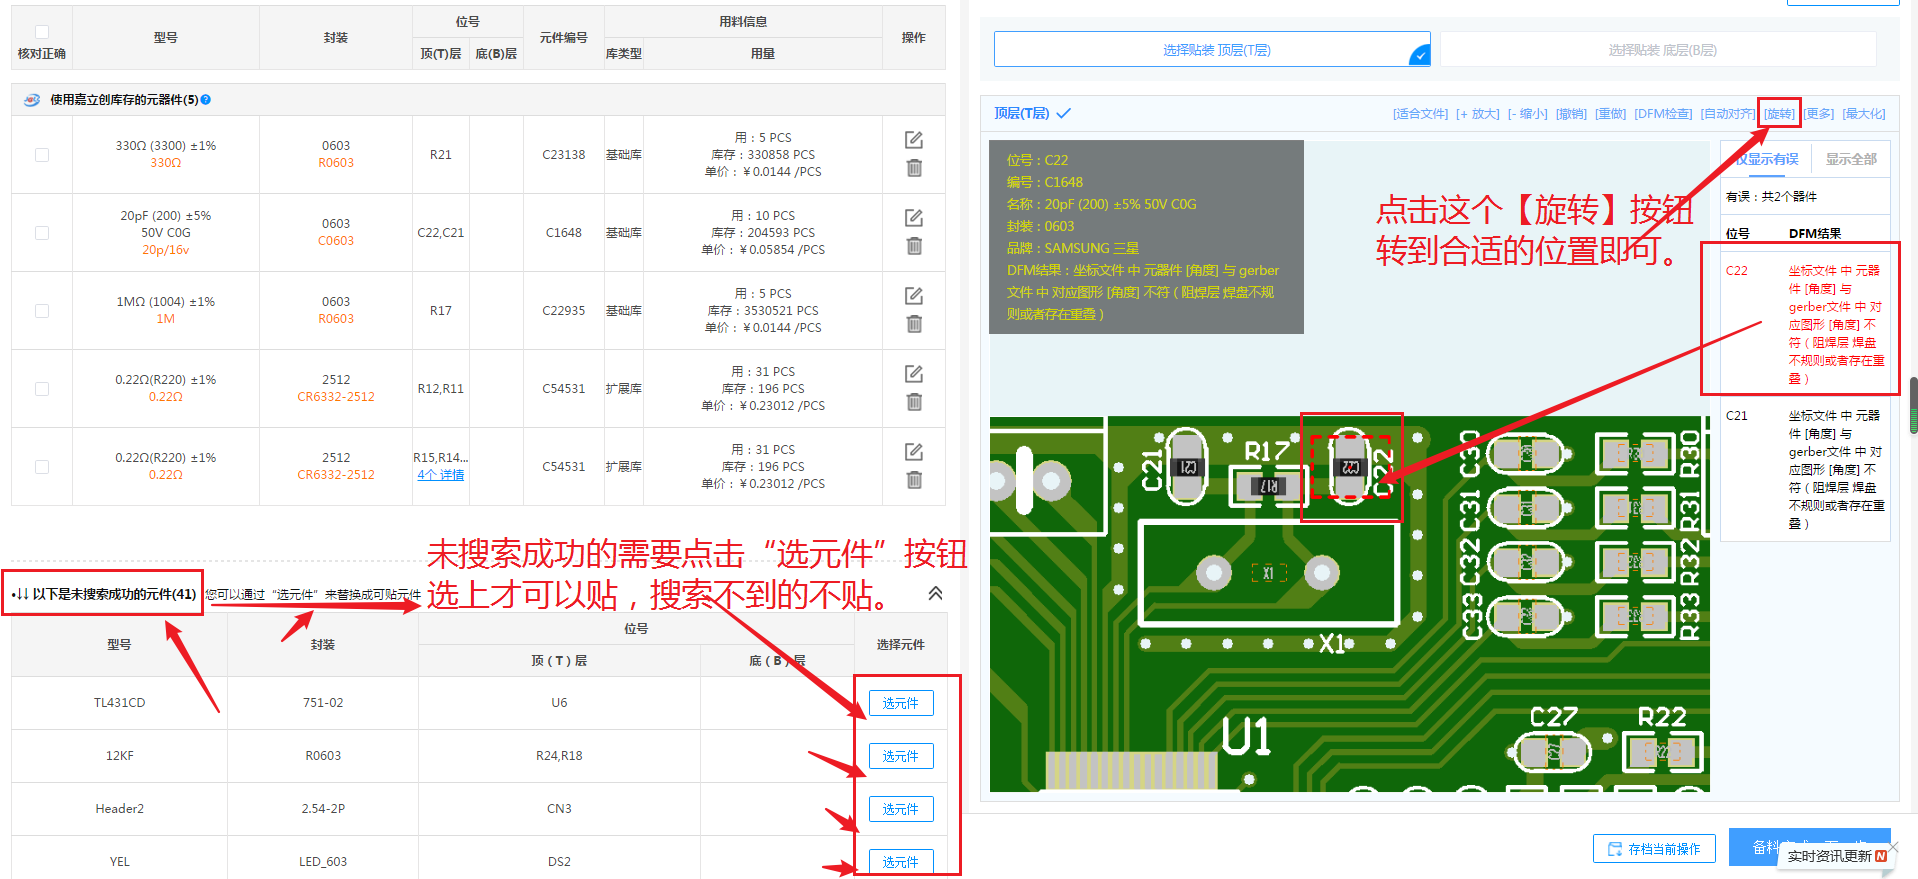This screenshot has width=1918, height=879.
Task: Click 选元件 for 12KF R0603
Action: [900, 756]
